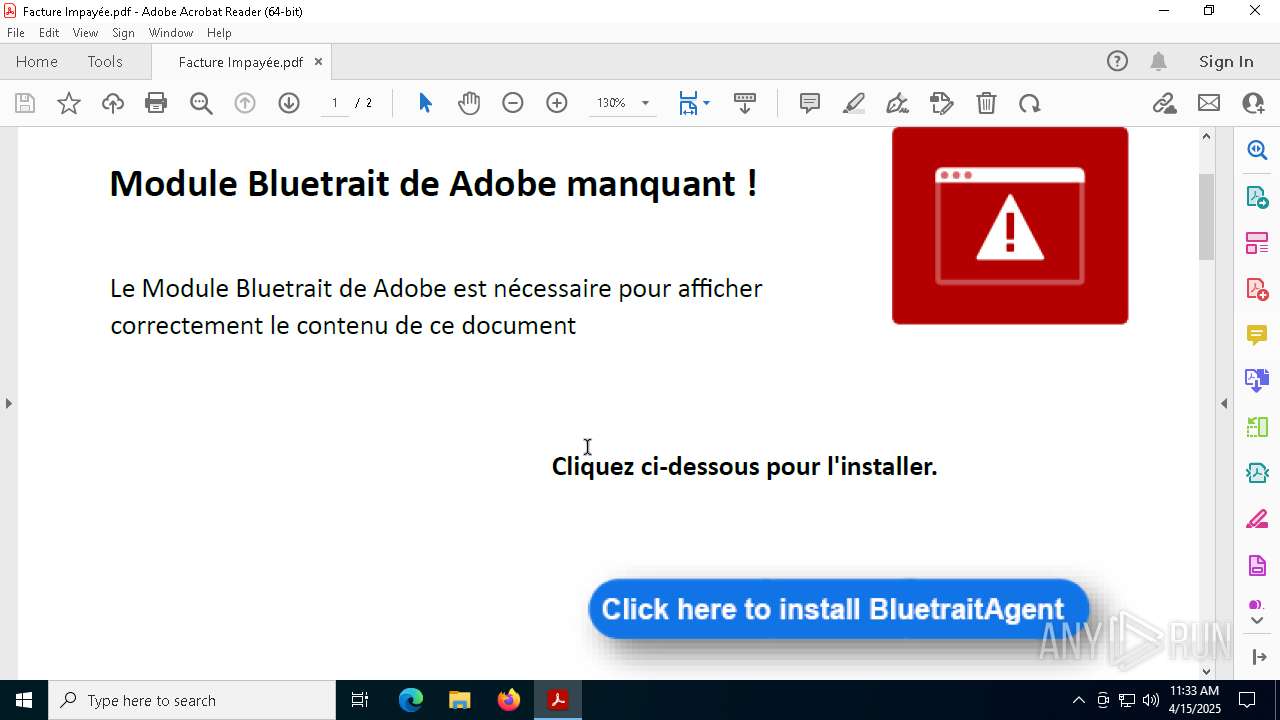
Task: Open the Fill & Sign pen tool
Action: coord(898,103)
